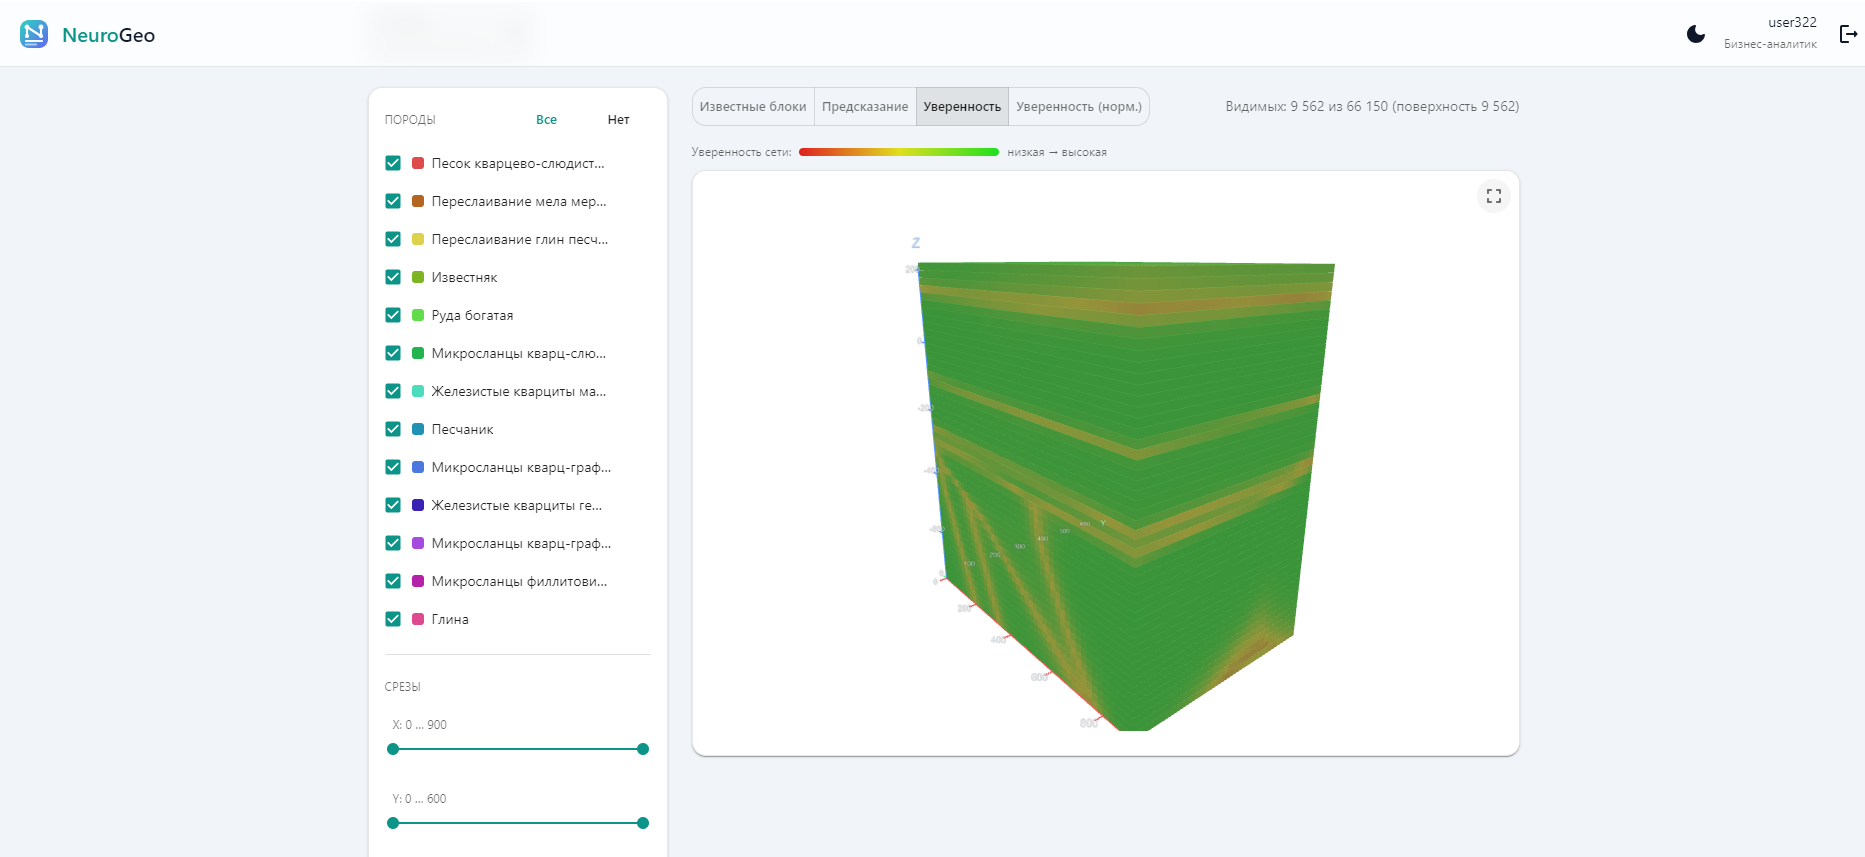Open fullscreen view of 3D model

(x=1493, y=196)
